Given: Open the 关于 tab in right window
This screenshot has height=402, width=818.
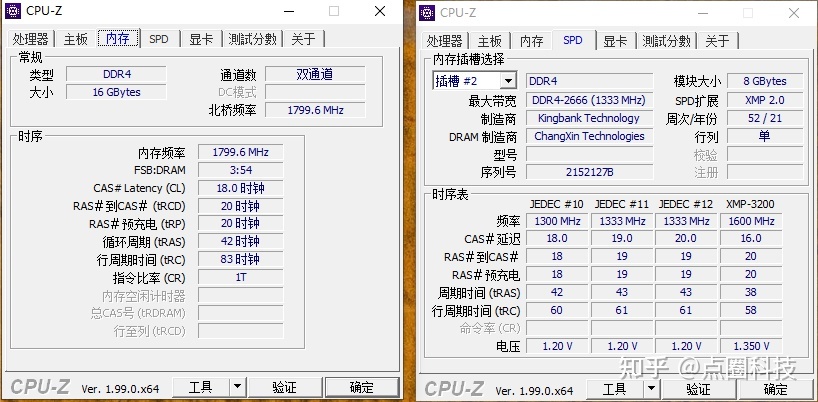Looking at the screenshot, I should click(x=717, y=41).
